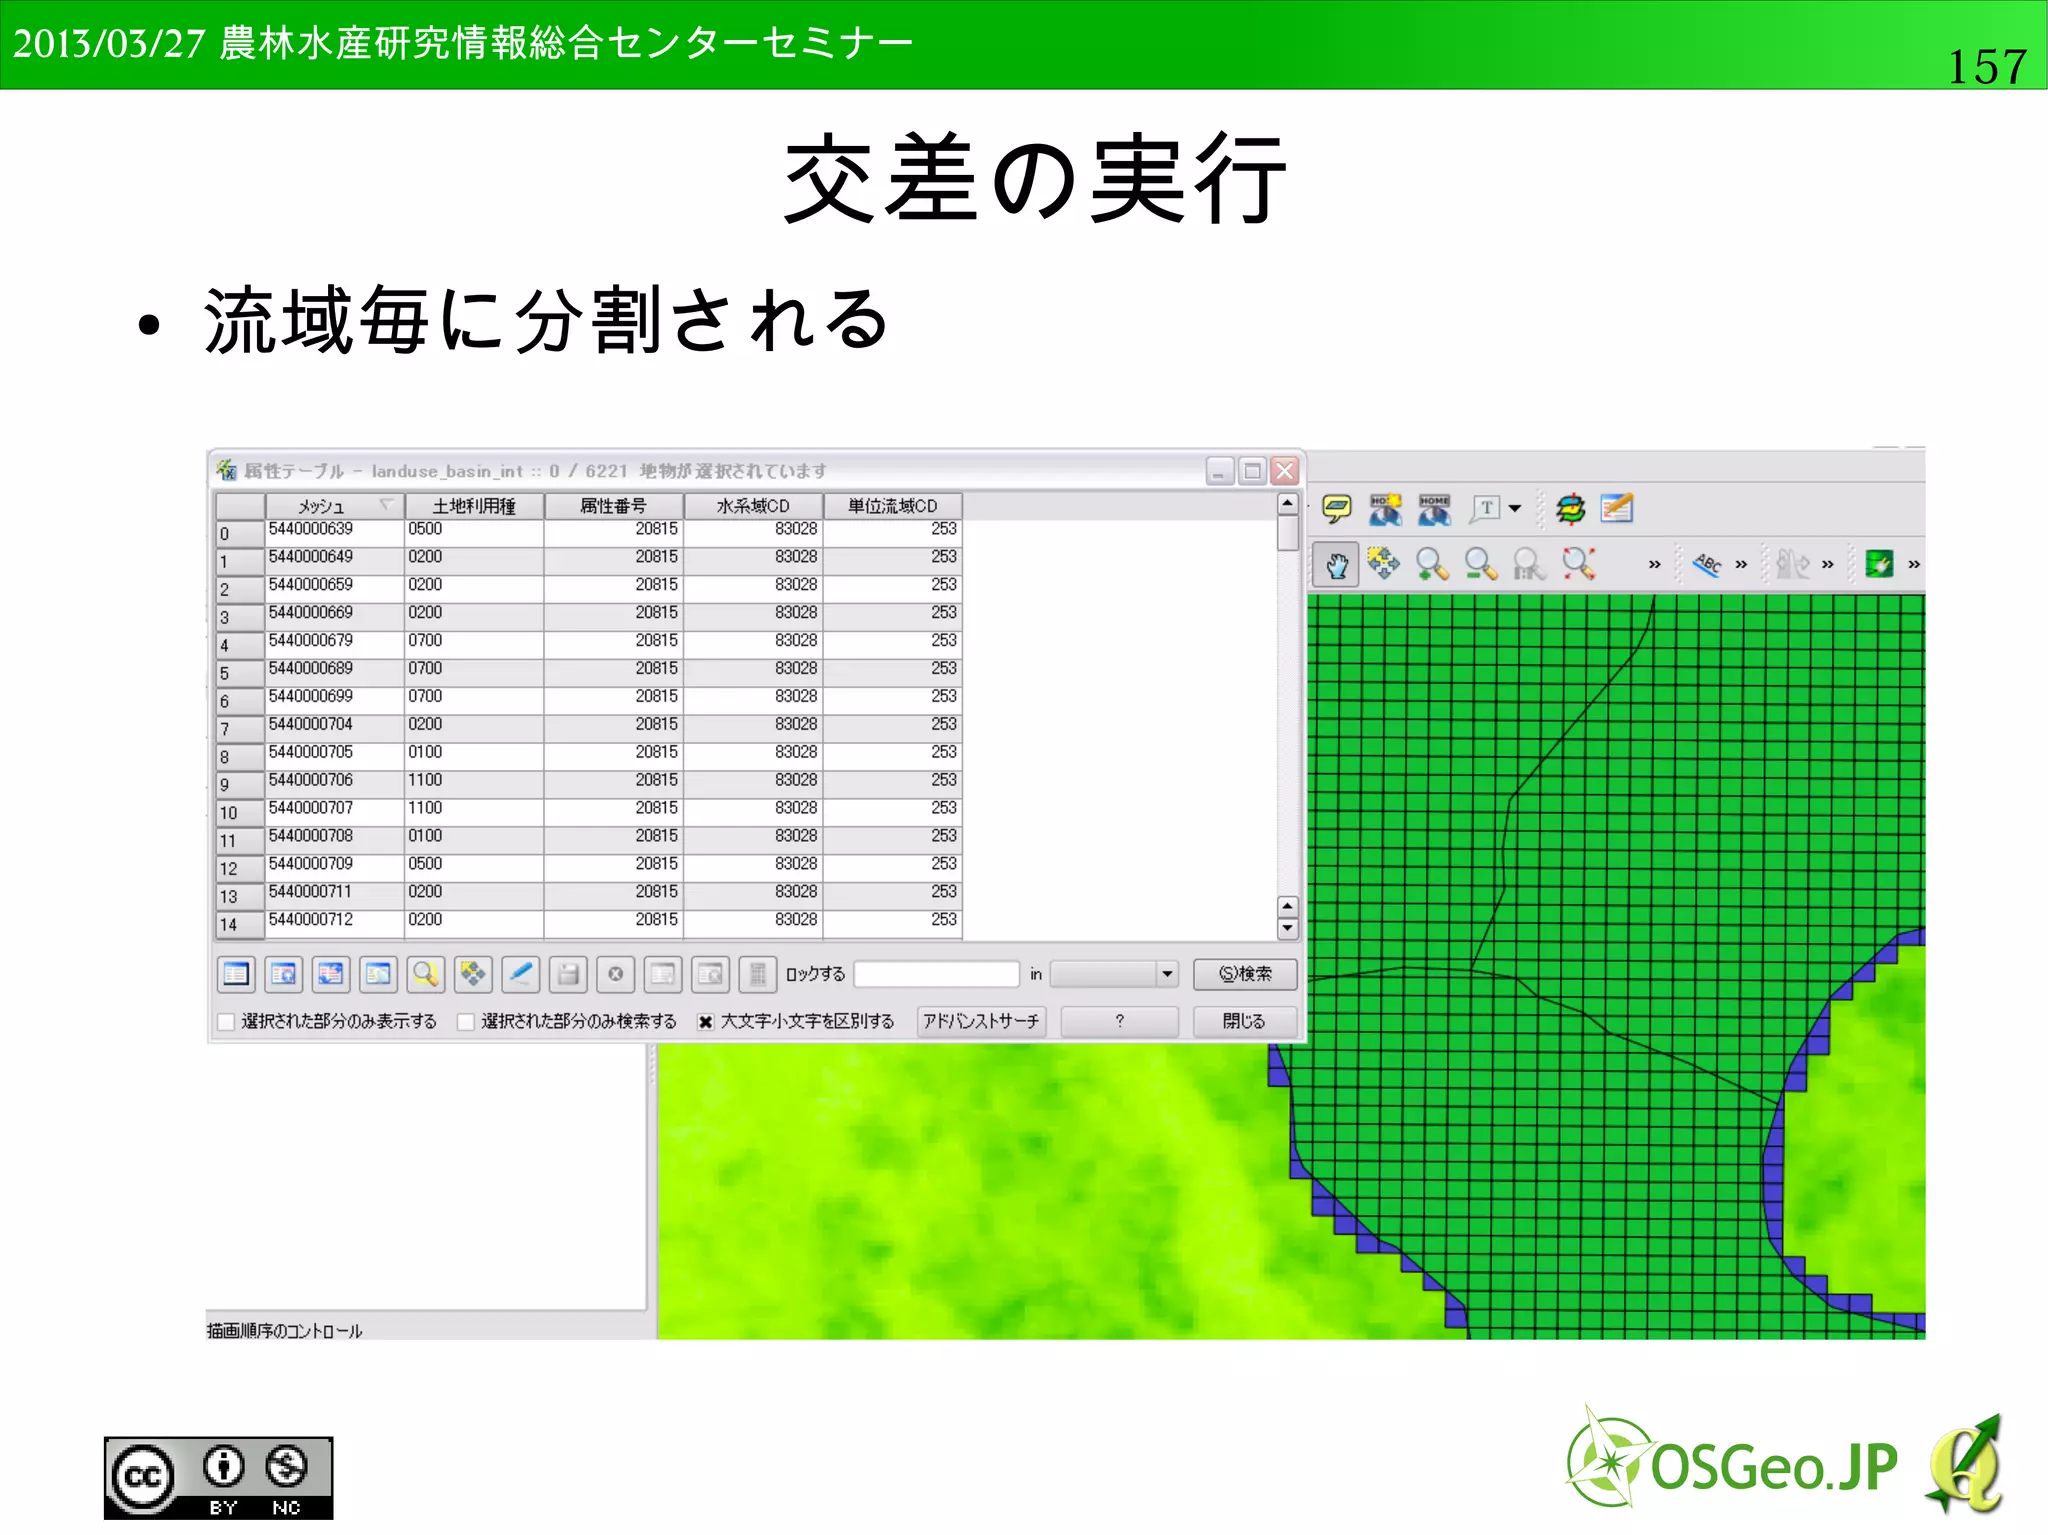Click 描画順序のコントロール panel label
Screen dimensions: 2048x1535
pyautogui.click(x=284, y=1331)
